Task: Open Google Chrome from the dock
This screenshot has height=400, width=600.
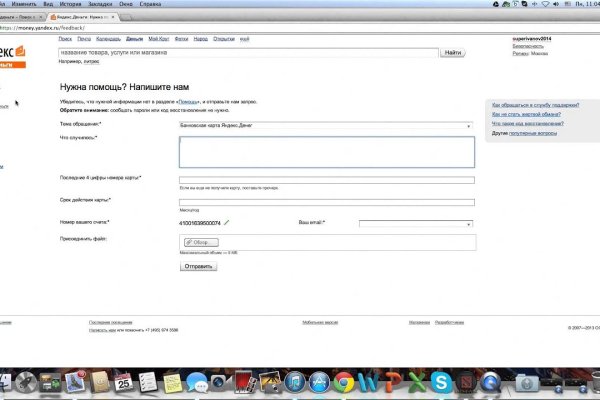Action: tap(344, 381)
